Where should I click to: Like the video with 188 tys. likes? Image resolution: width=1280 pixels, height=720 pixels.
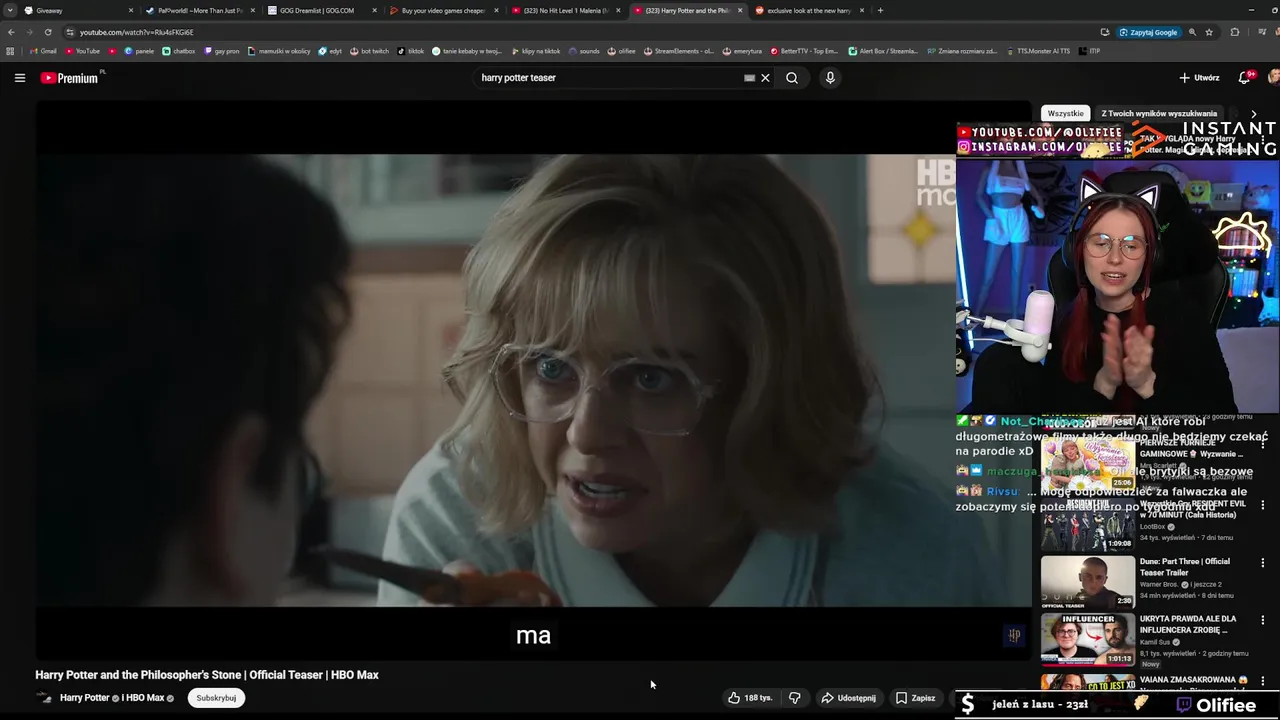[x=750, y=698]
